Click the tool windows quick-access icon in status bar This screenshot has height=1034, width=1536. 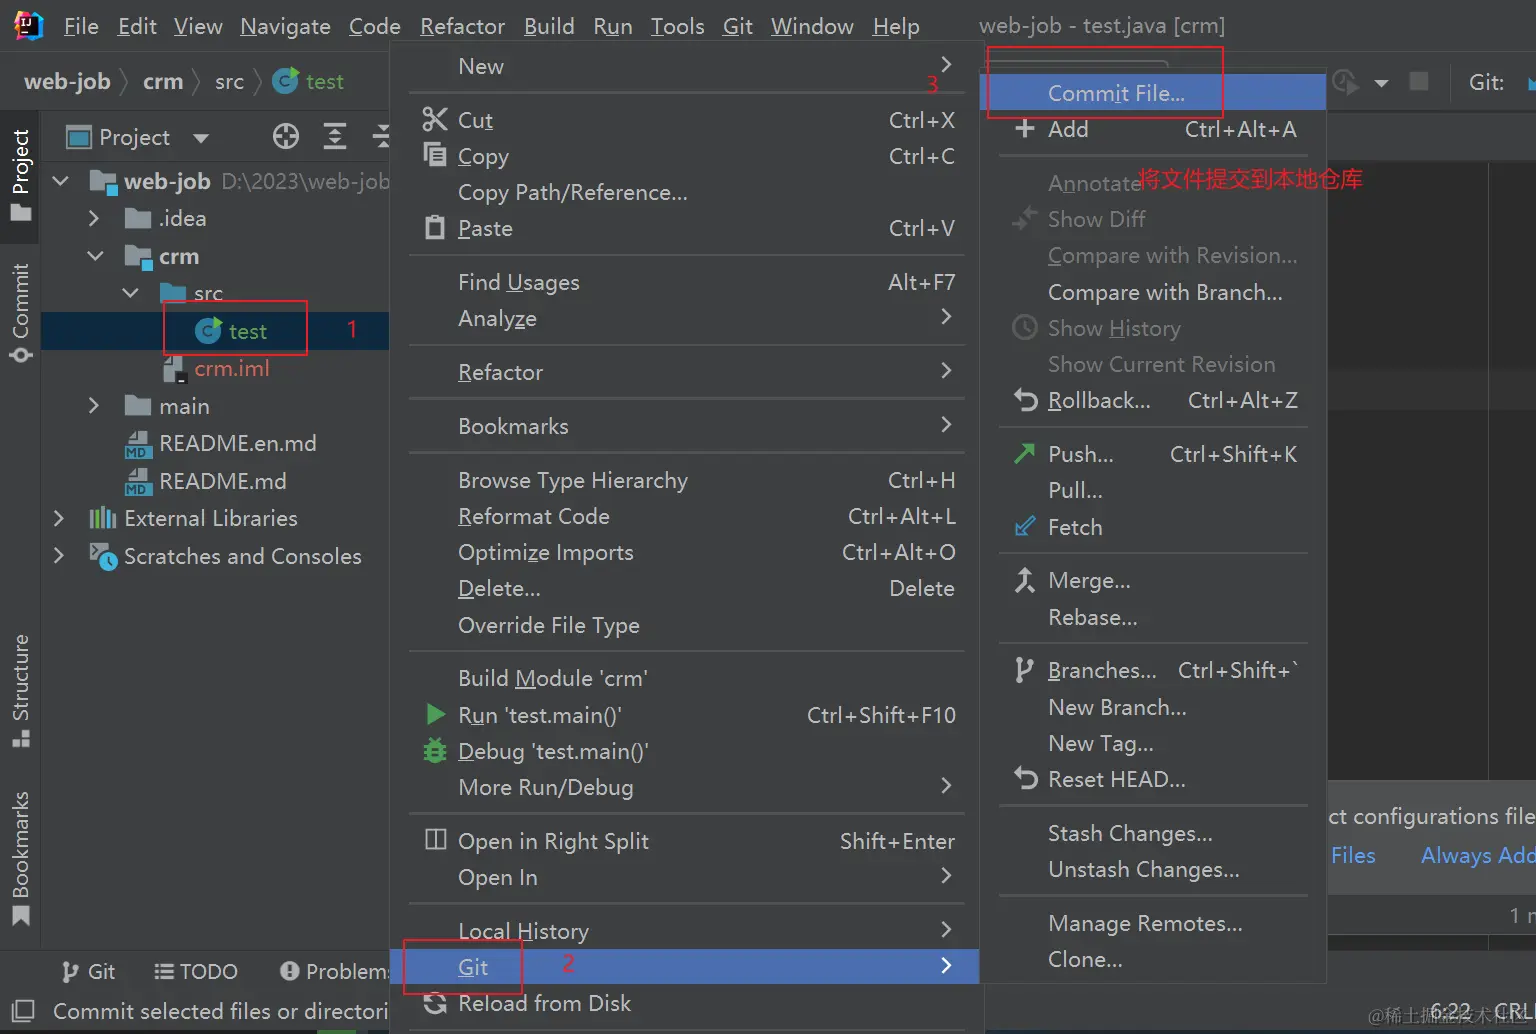click(24, 1010)
